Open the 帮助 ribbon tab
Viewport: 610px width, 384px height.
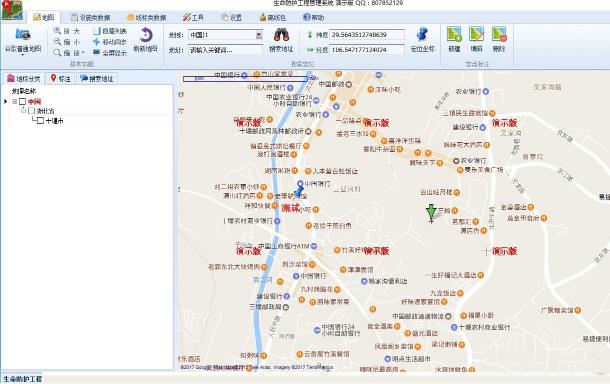tap(314, 18)
